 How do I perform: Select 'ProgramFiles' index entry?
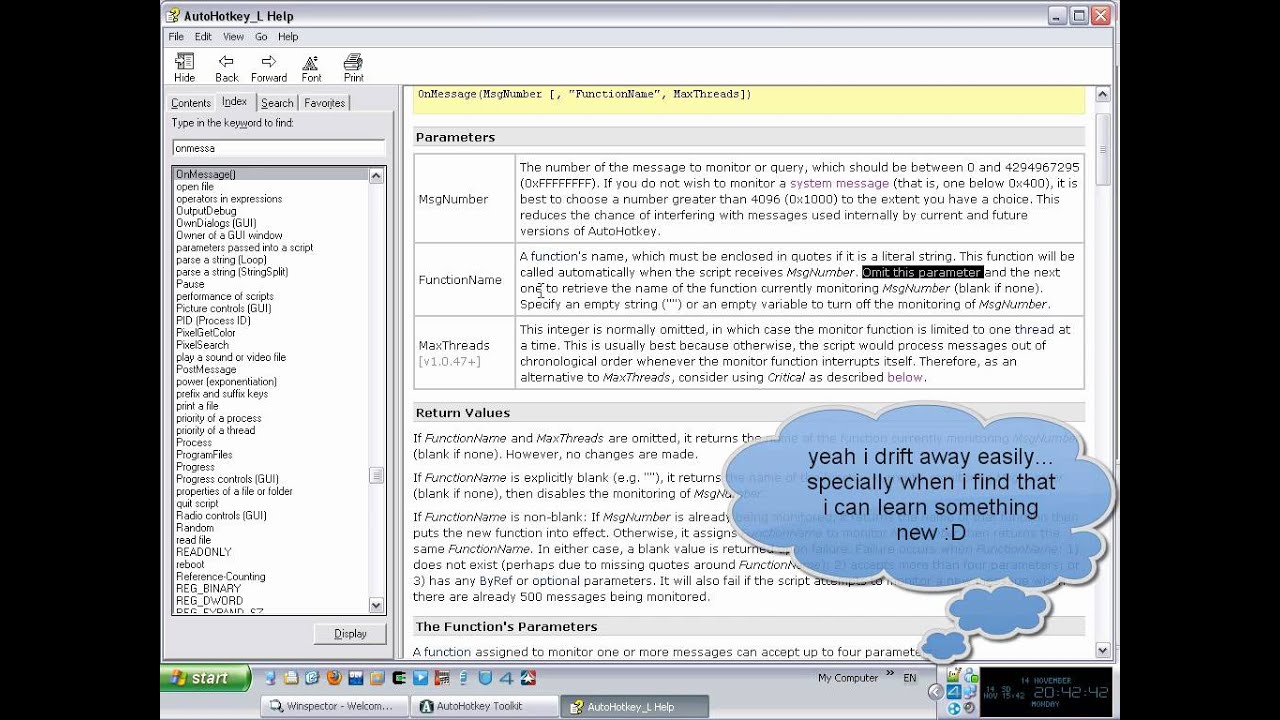click(204, 455)
